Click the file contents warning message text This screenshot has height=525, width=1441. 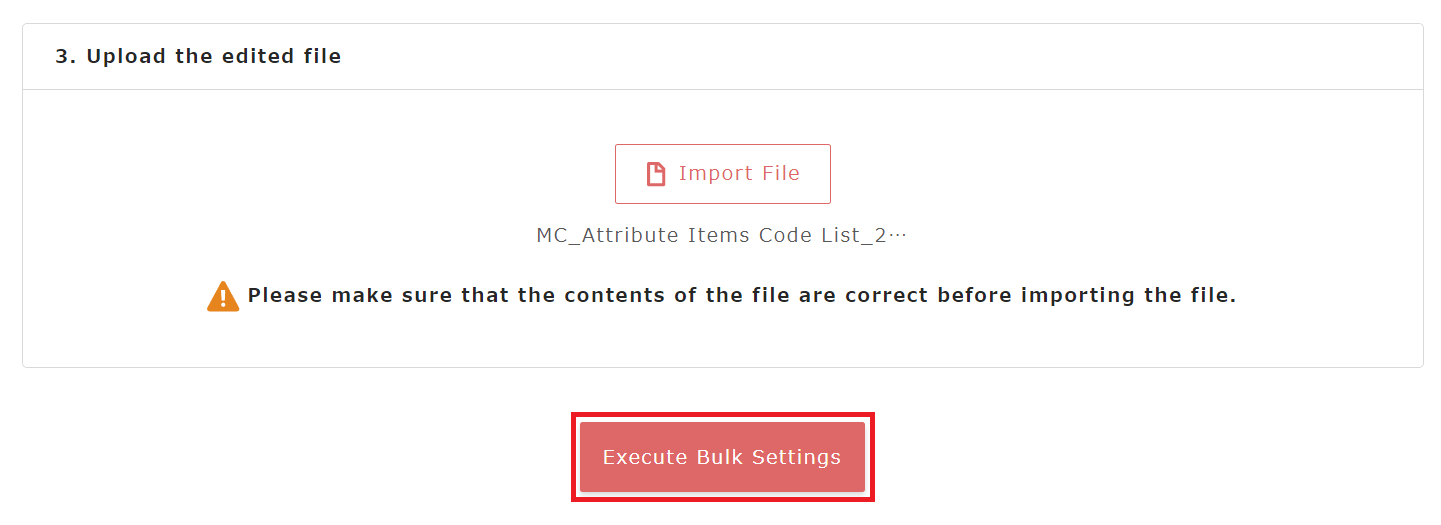741,296
